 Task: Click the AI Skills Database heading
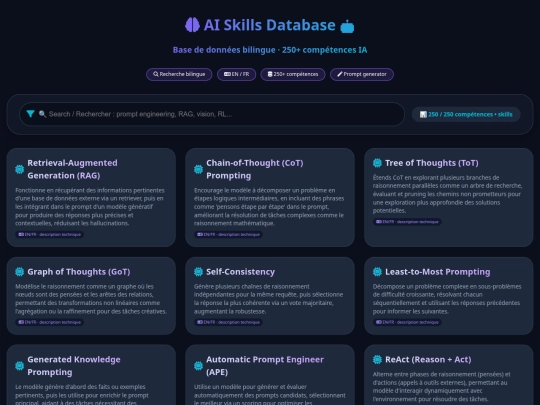(x=270, y=25)
